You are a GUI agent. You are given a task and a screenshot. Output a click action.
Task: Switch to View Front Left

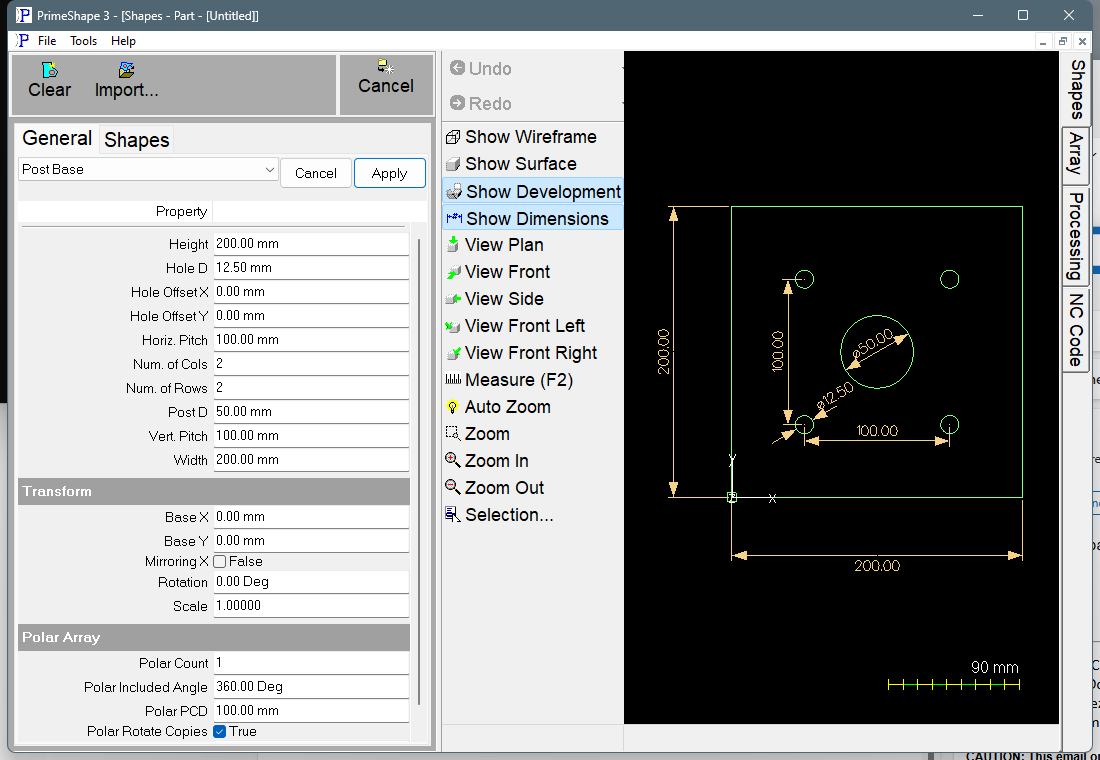[x=516, y=326]
